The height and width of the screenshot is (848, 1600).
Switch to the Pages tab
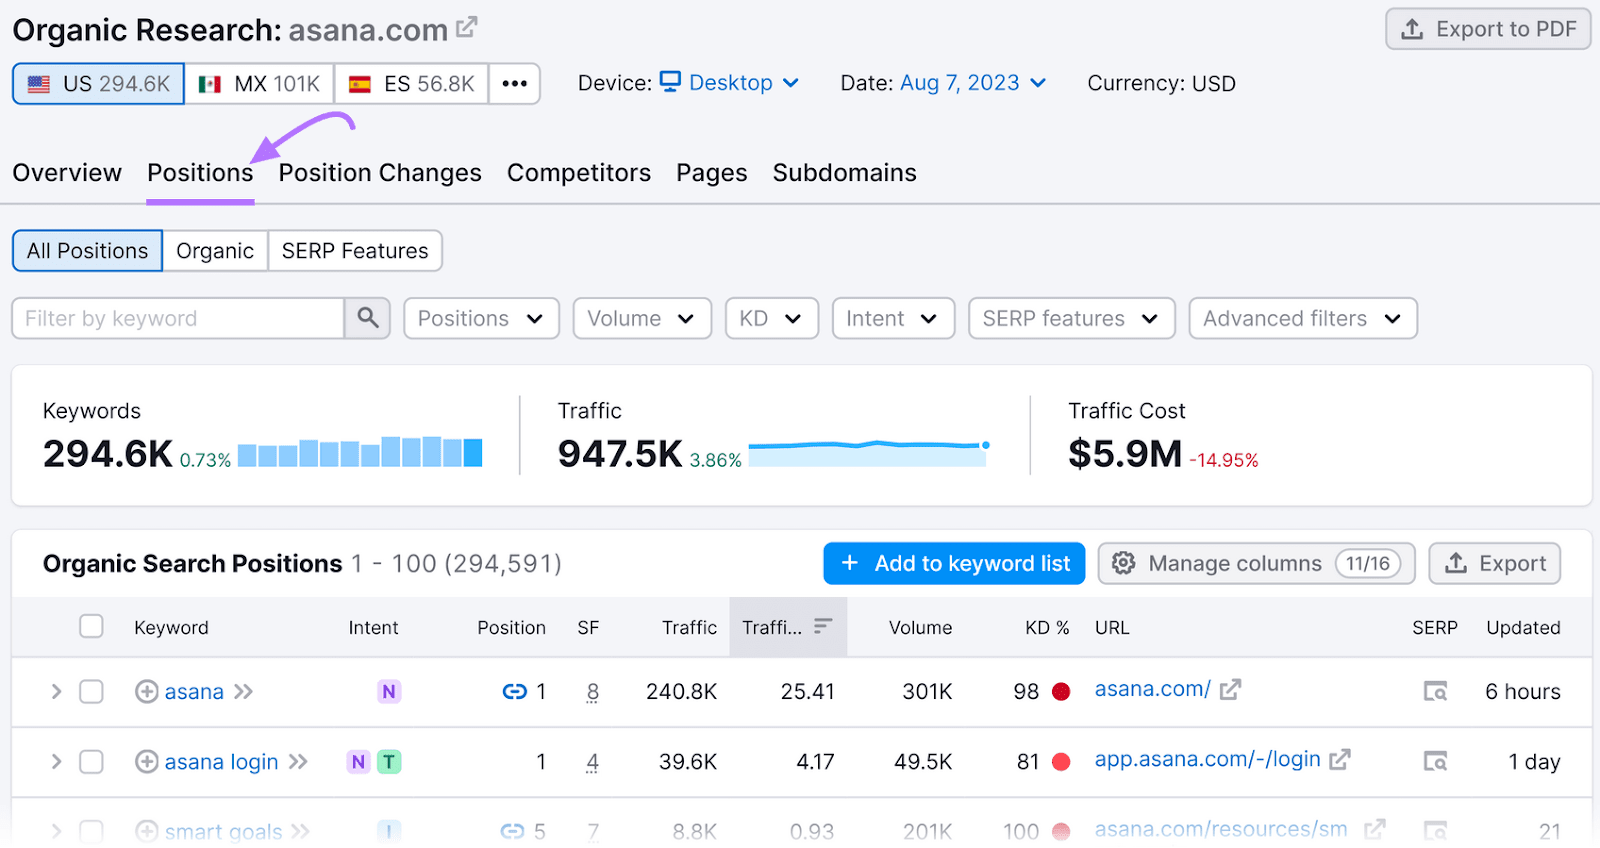(x=712, y=173)
